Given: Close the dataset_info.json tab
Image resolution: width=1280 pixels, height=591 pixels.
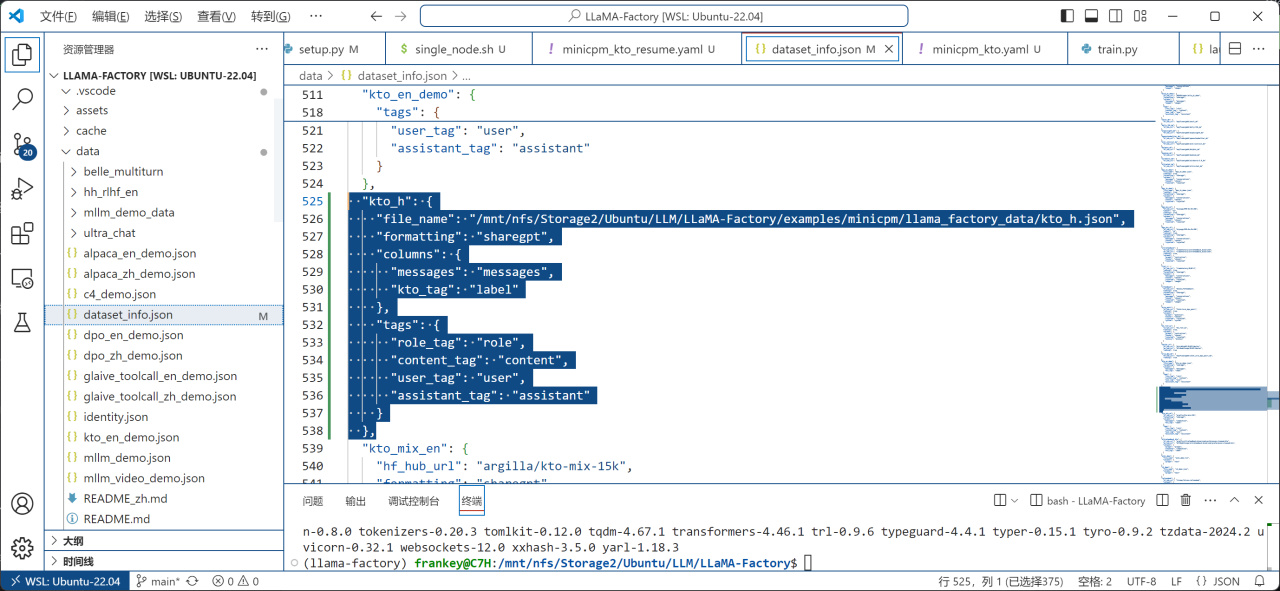Looking at the screenshot, I should (888, 49).
